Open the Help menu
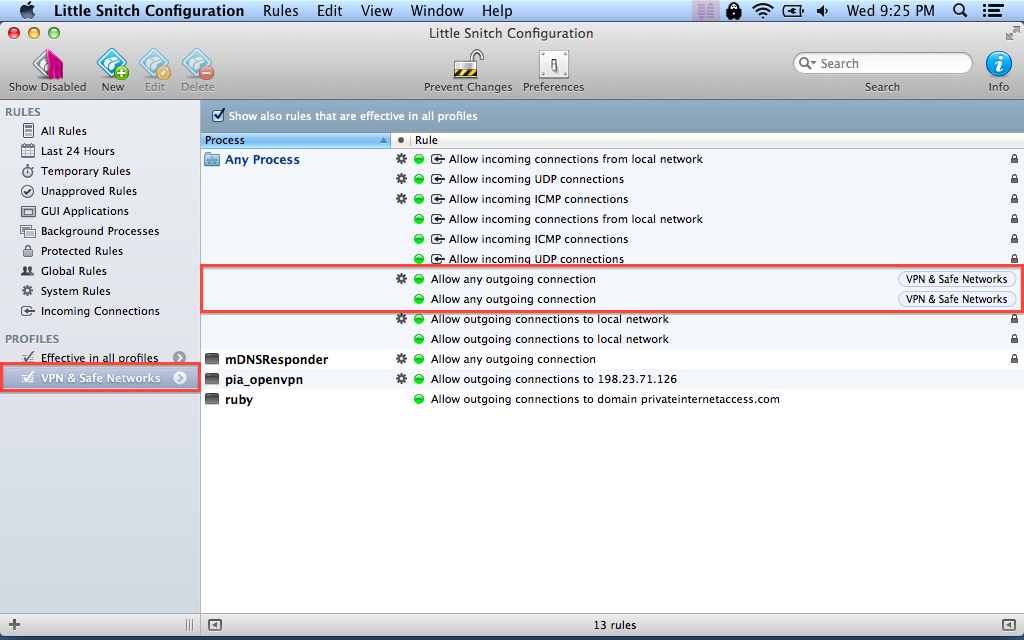Viewport: 1024px width, 640px height. tap(497, 10)
